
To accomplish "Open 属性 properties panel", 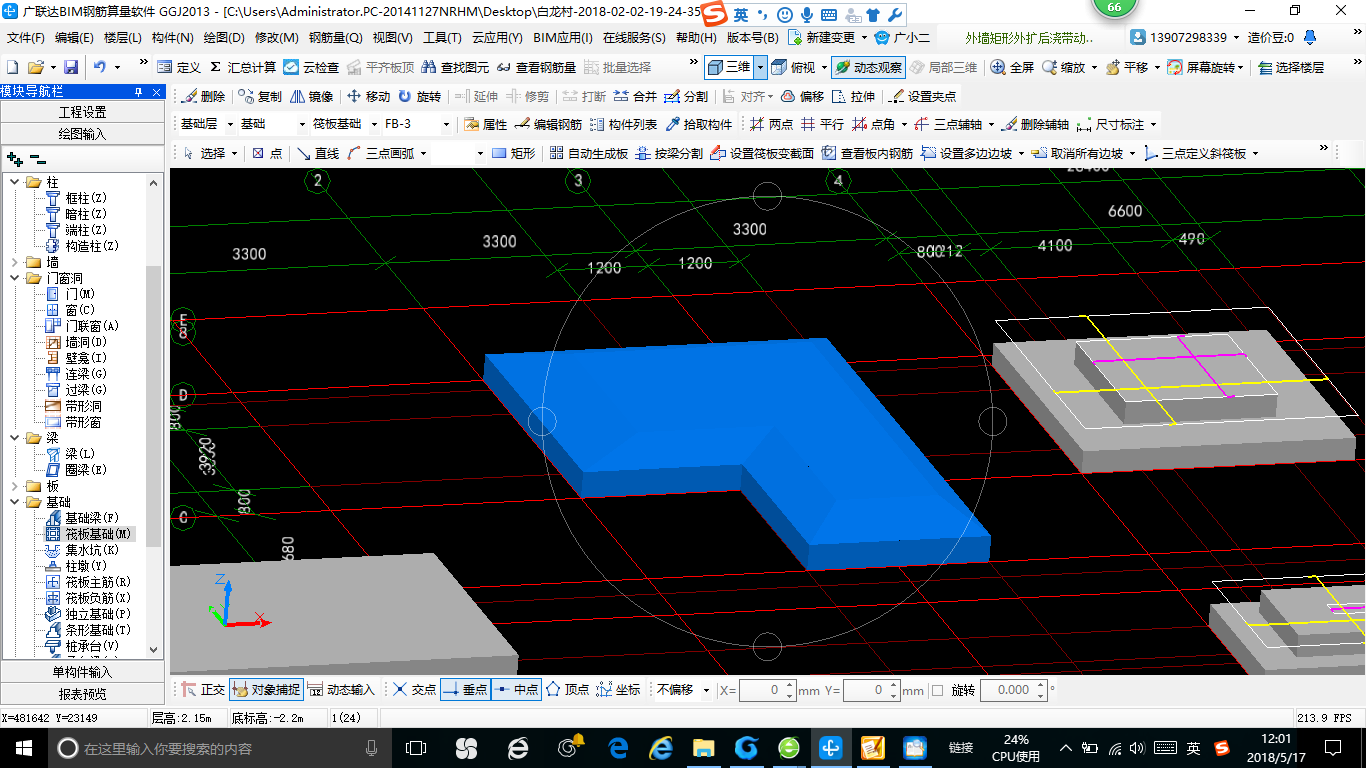I will pyautogui.click(x=486, y=125).
